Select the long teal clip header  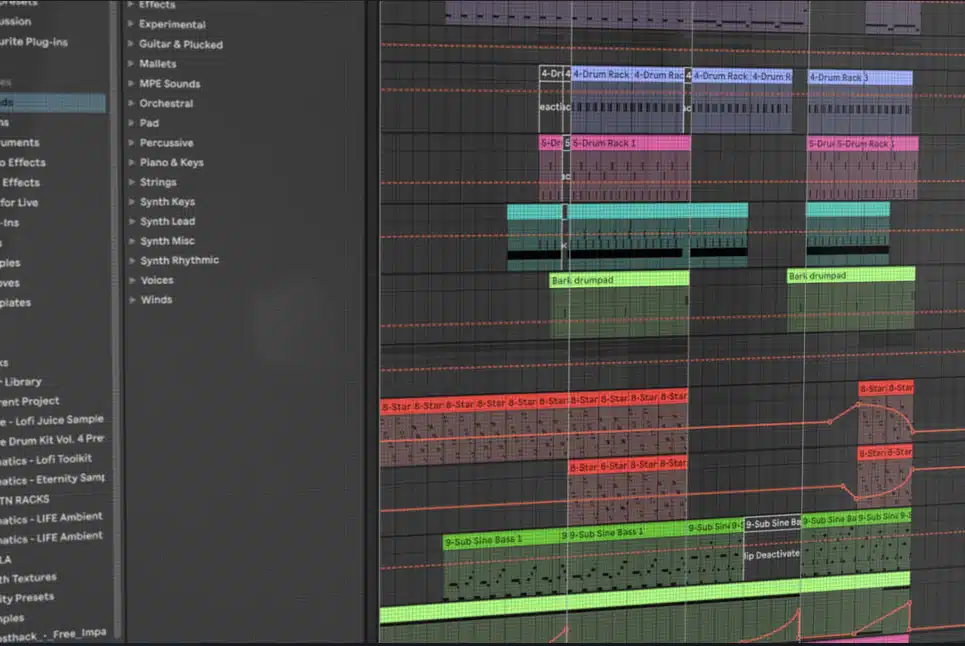click(x=657, y=211)
